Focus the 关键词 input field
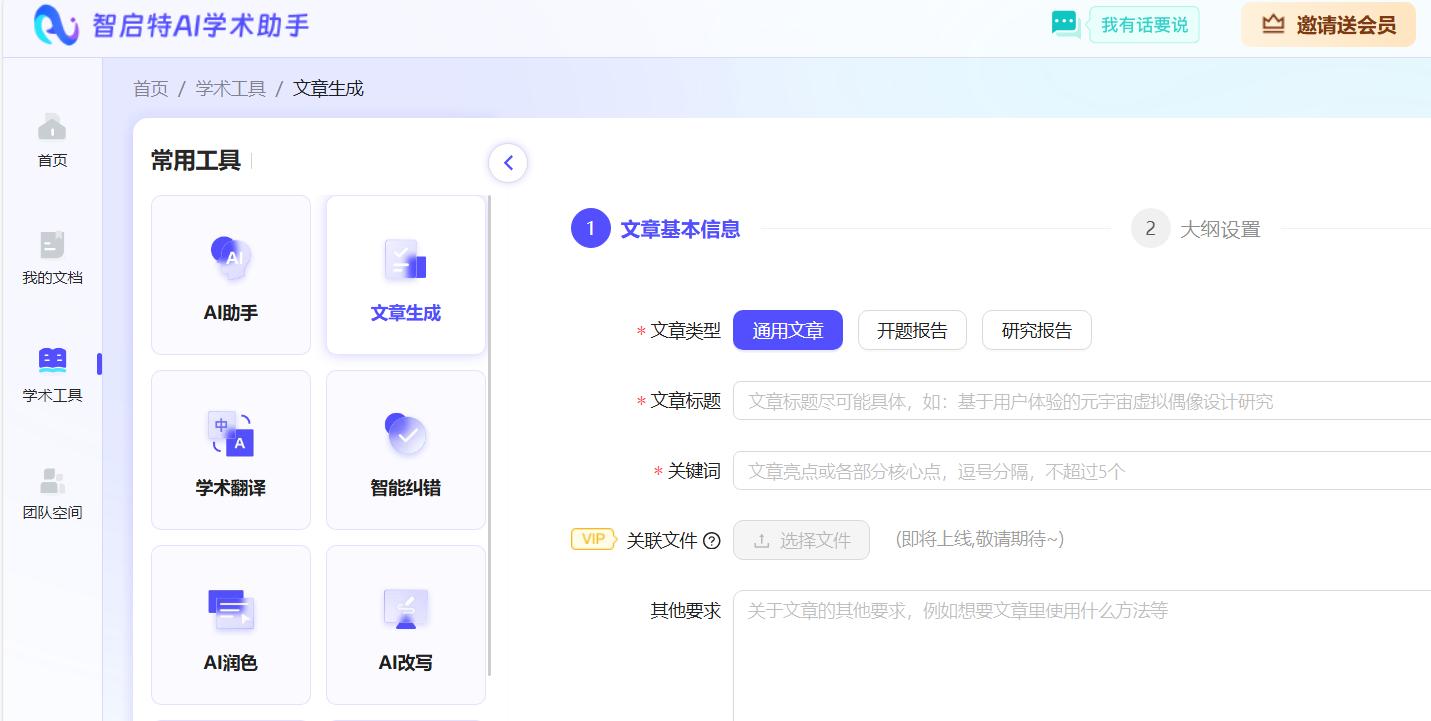The image size is (1431, 721). pyautogui.click(x=1082, y=471)
